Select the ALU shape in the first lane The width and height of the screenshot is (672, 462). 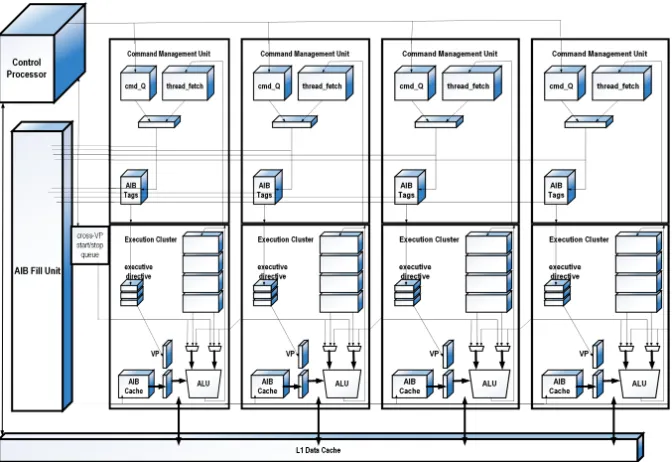(x=204, y=384)
